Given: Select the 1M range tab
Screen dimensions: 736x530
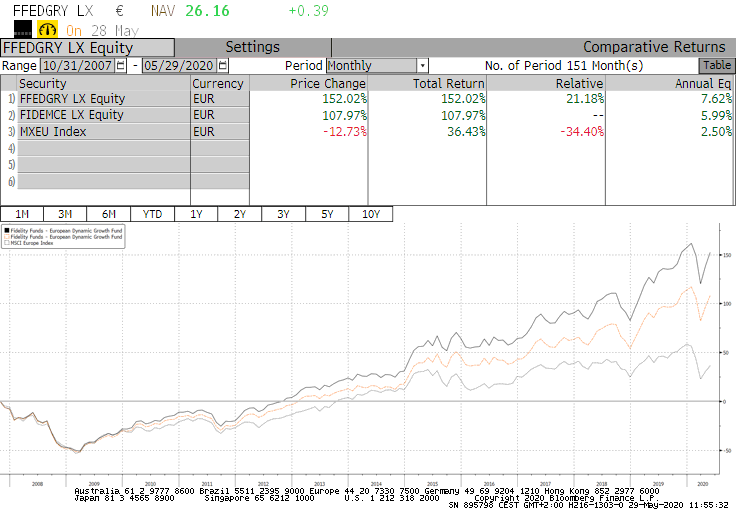Looking at the screenshot, I should click(x=22, y=214).
